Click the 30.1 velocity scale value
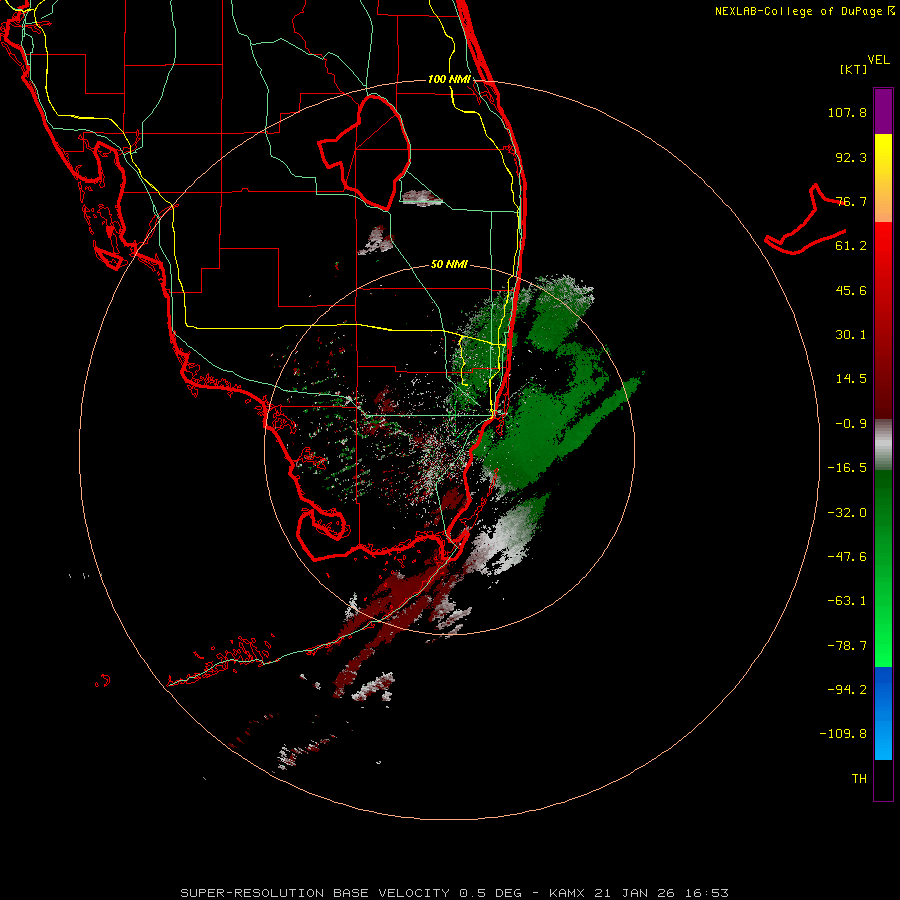 [851, 335]
